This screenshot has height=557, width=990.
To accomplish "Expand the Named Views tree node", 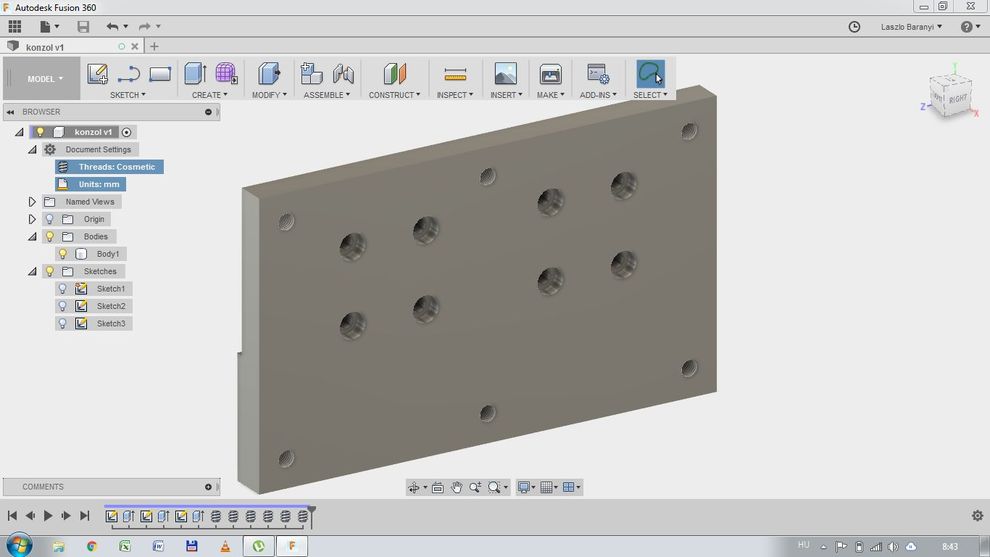I will tap(32, 202).
